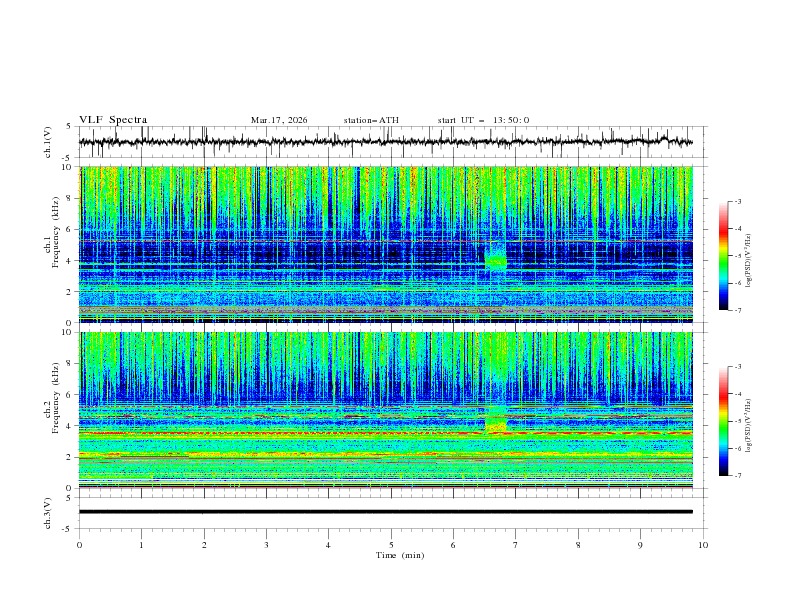Click the ch.2 colorbar "log(PSD)(V²/Hz)" label
The width and height of the screenshot is (792, 612).
click(x=748, y=426)
